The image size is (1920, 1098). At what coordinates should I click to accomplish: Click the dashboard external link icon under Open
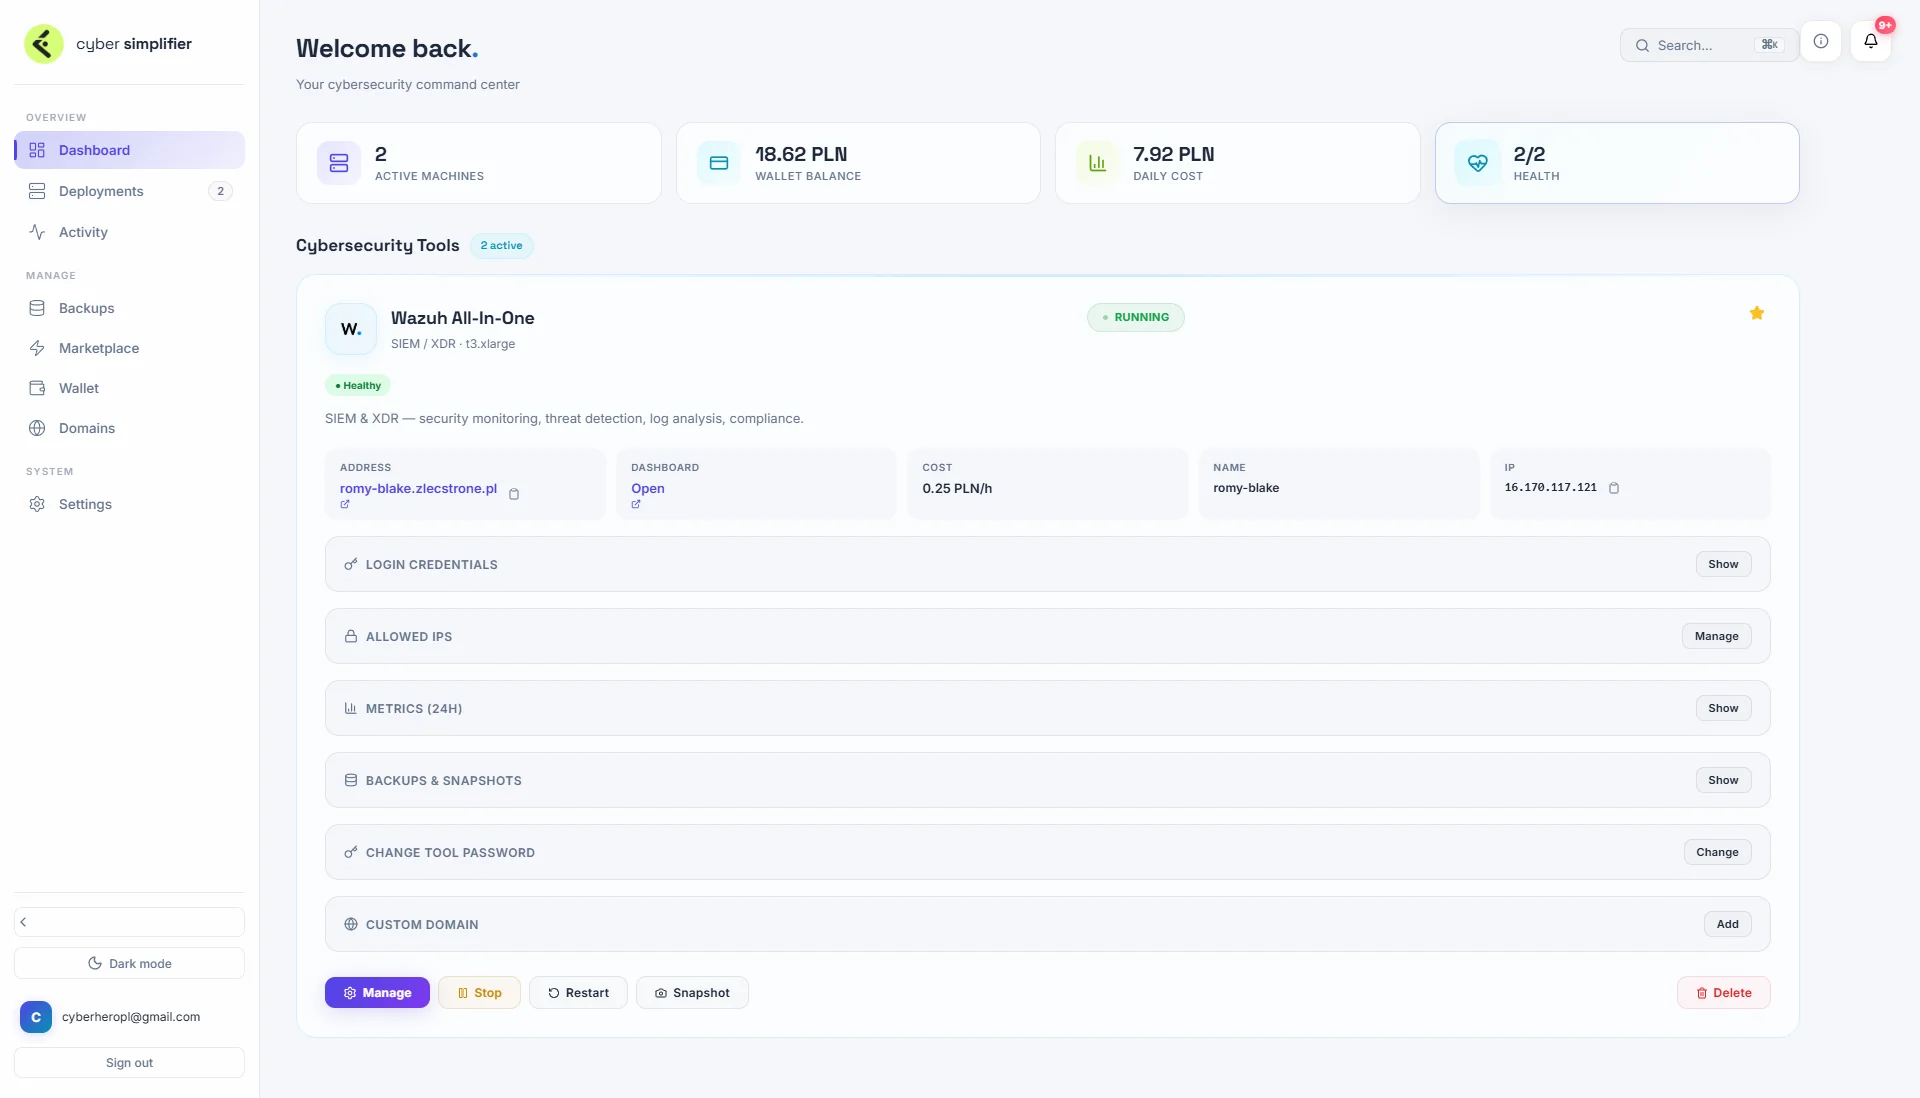point(636,504)
